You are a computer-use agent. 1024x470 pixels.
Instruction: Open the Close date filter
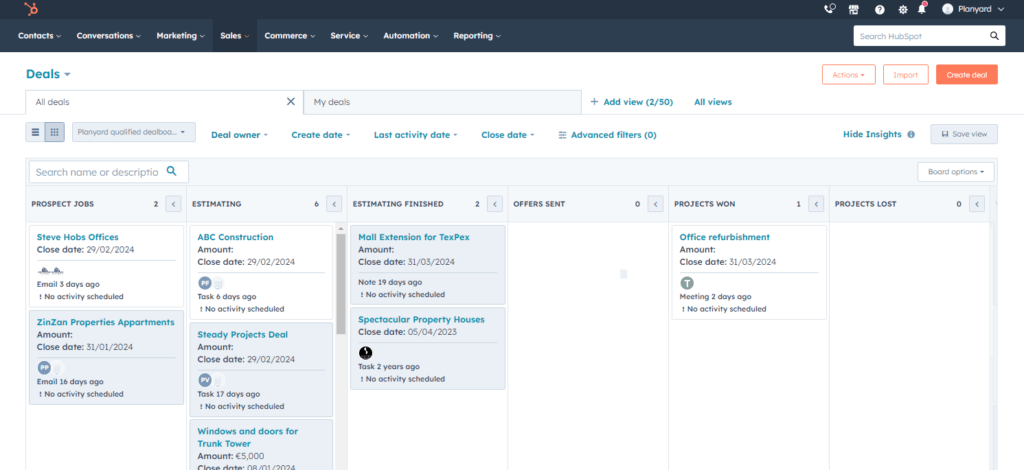click(x=507, y=134)
